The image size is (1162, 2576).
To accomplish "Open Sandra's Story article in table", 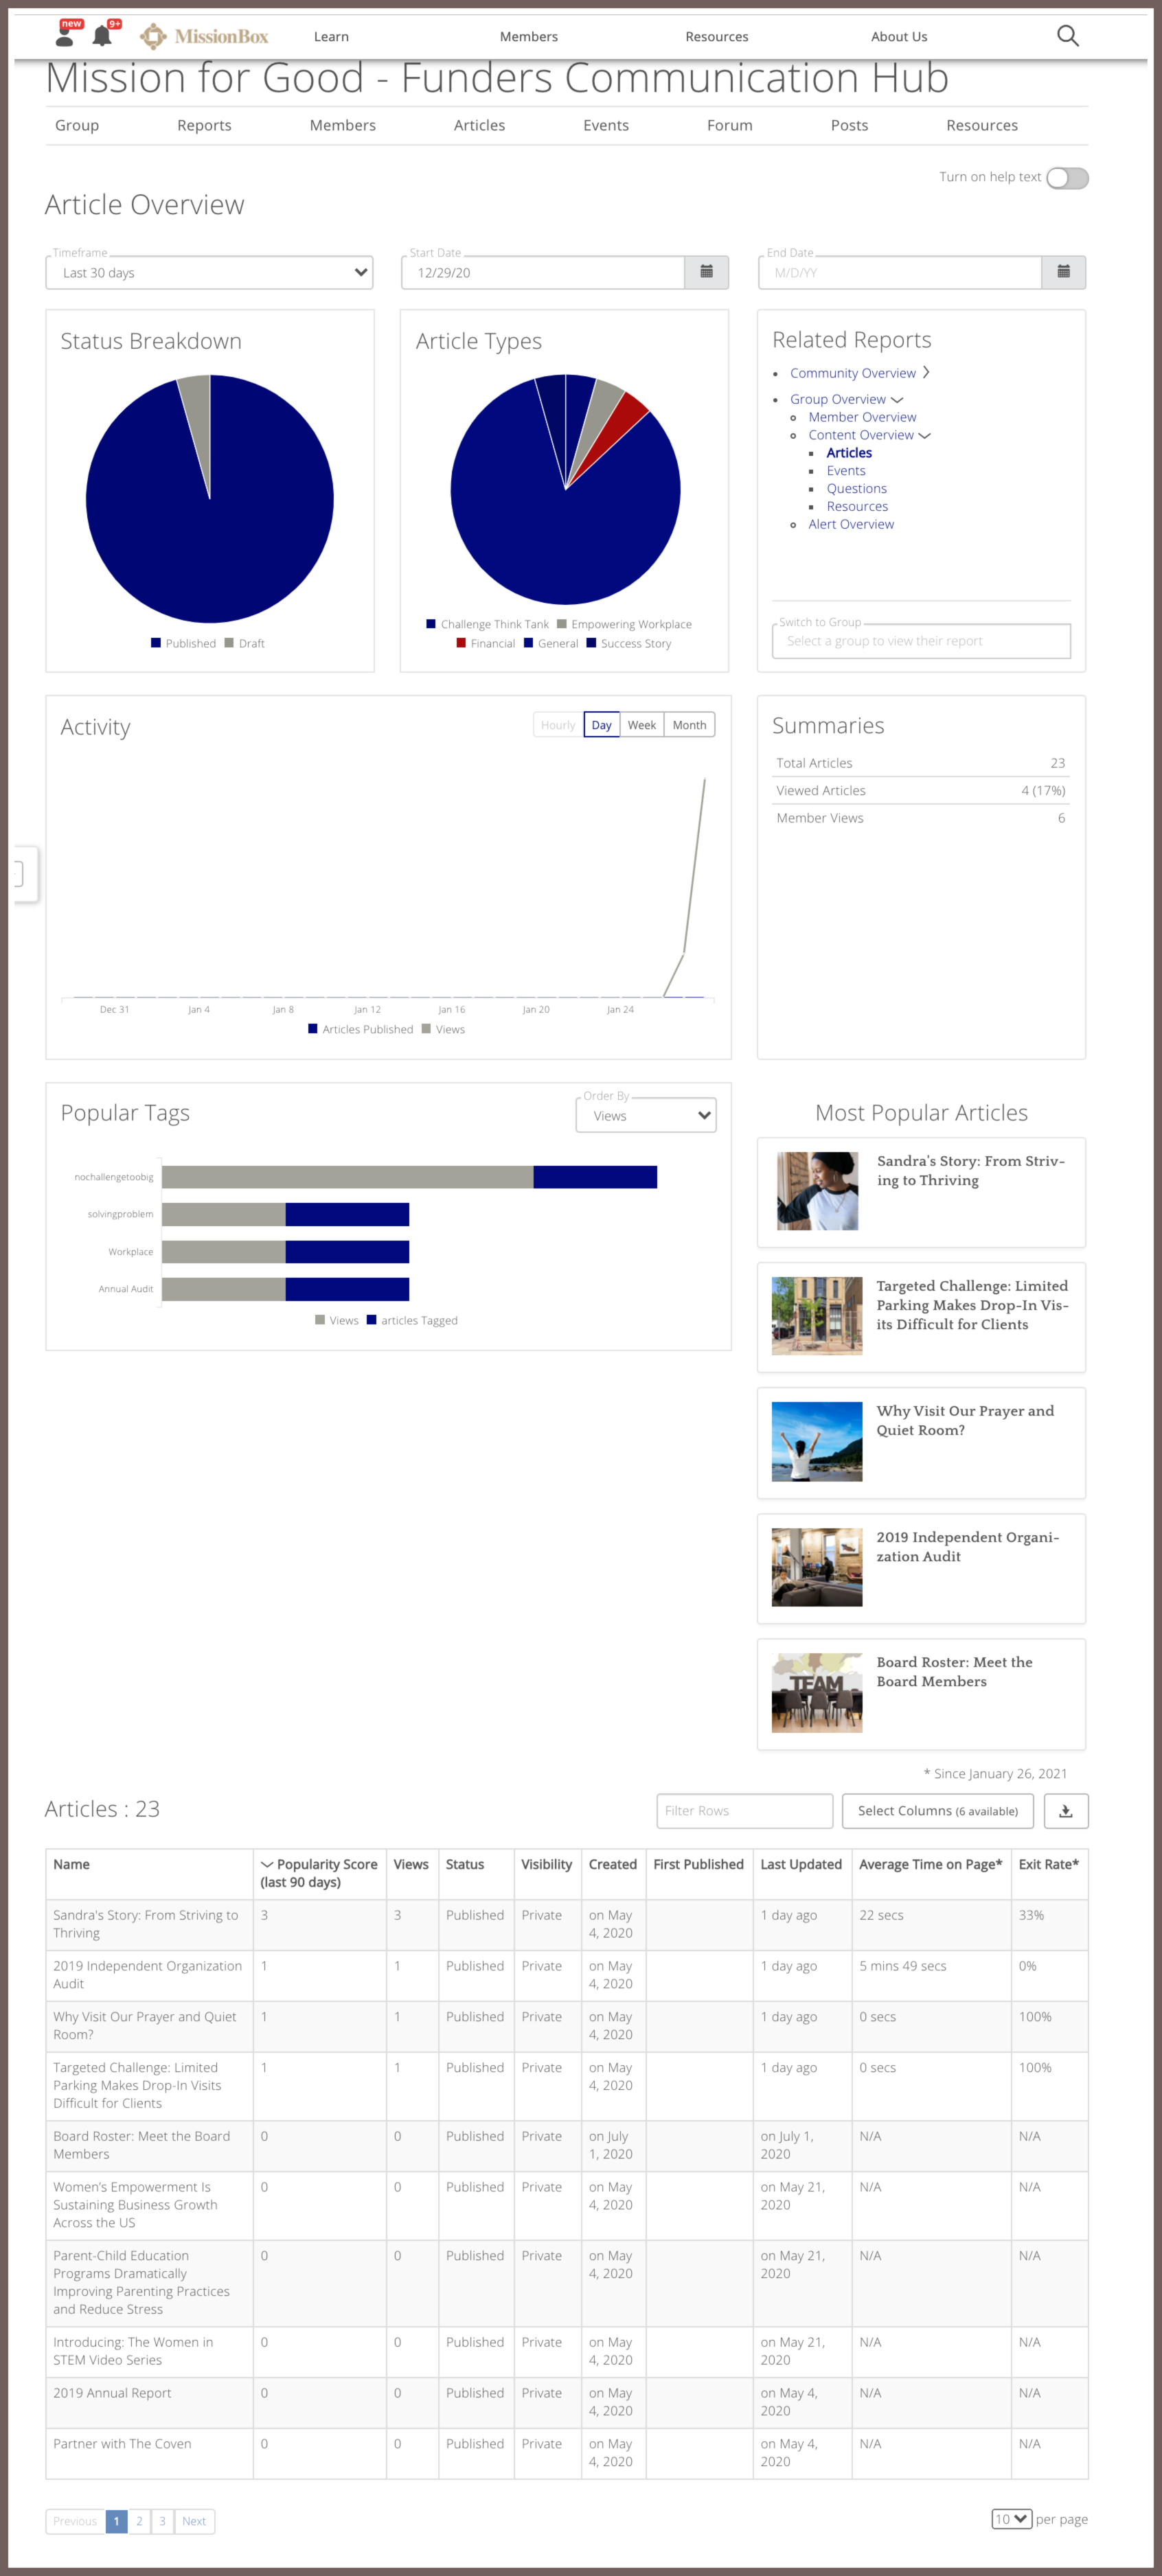I will pos(146,1923).
